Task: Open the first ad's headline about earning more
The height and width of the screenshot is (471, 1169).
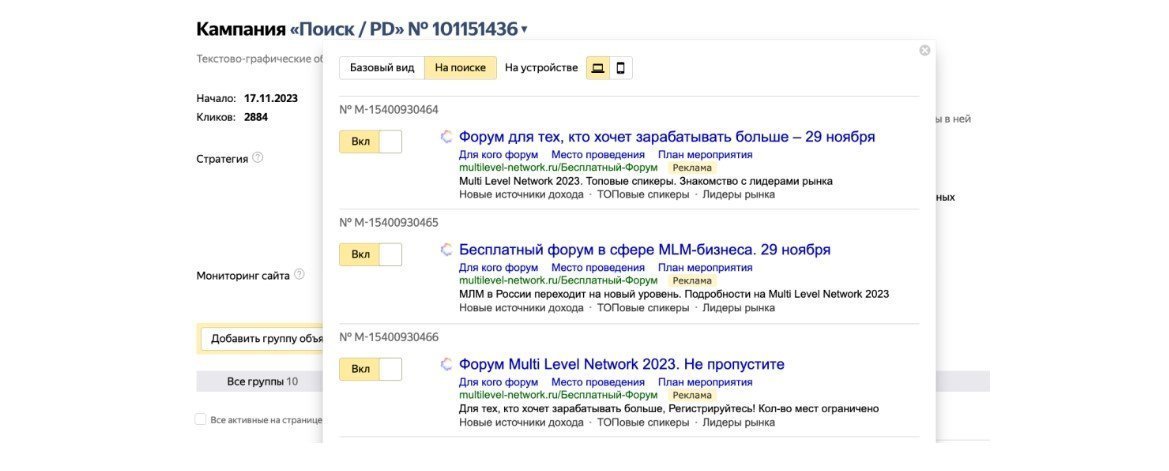Action: [x=666, y=137]
